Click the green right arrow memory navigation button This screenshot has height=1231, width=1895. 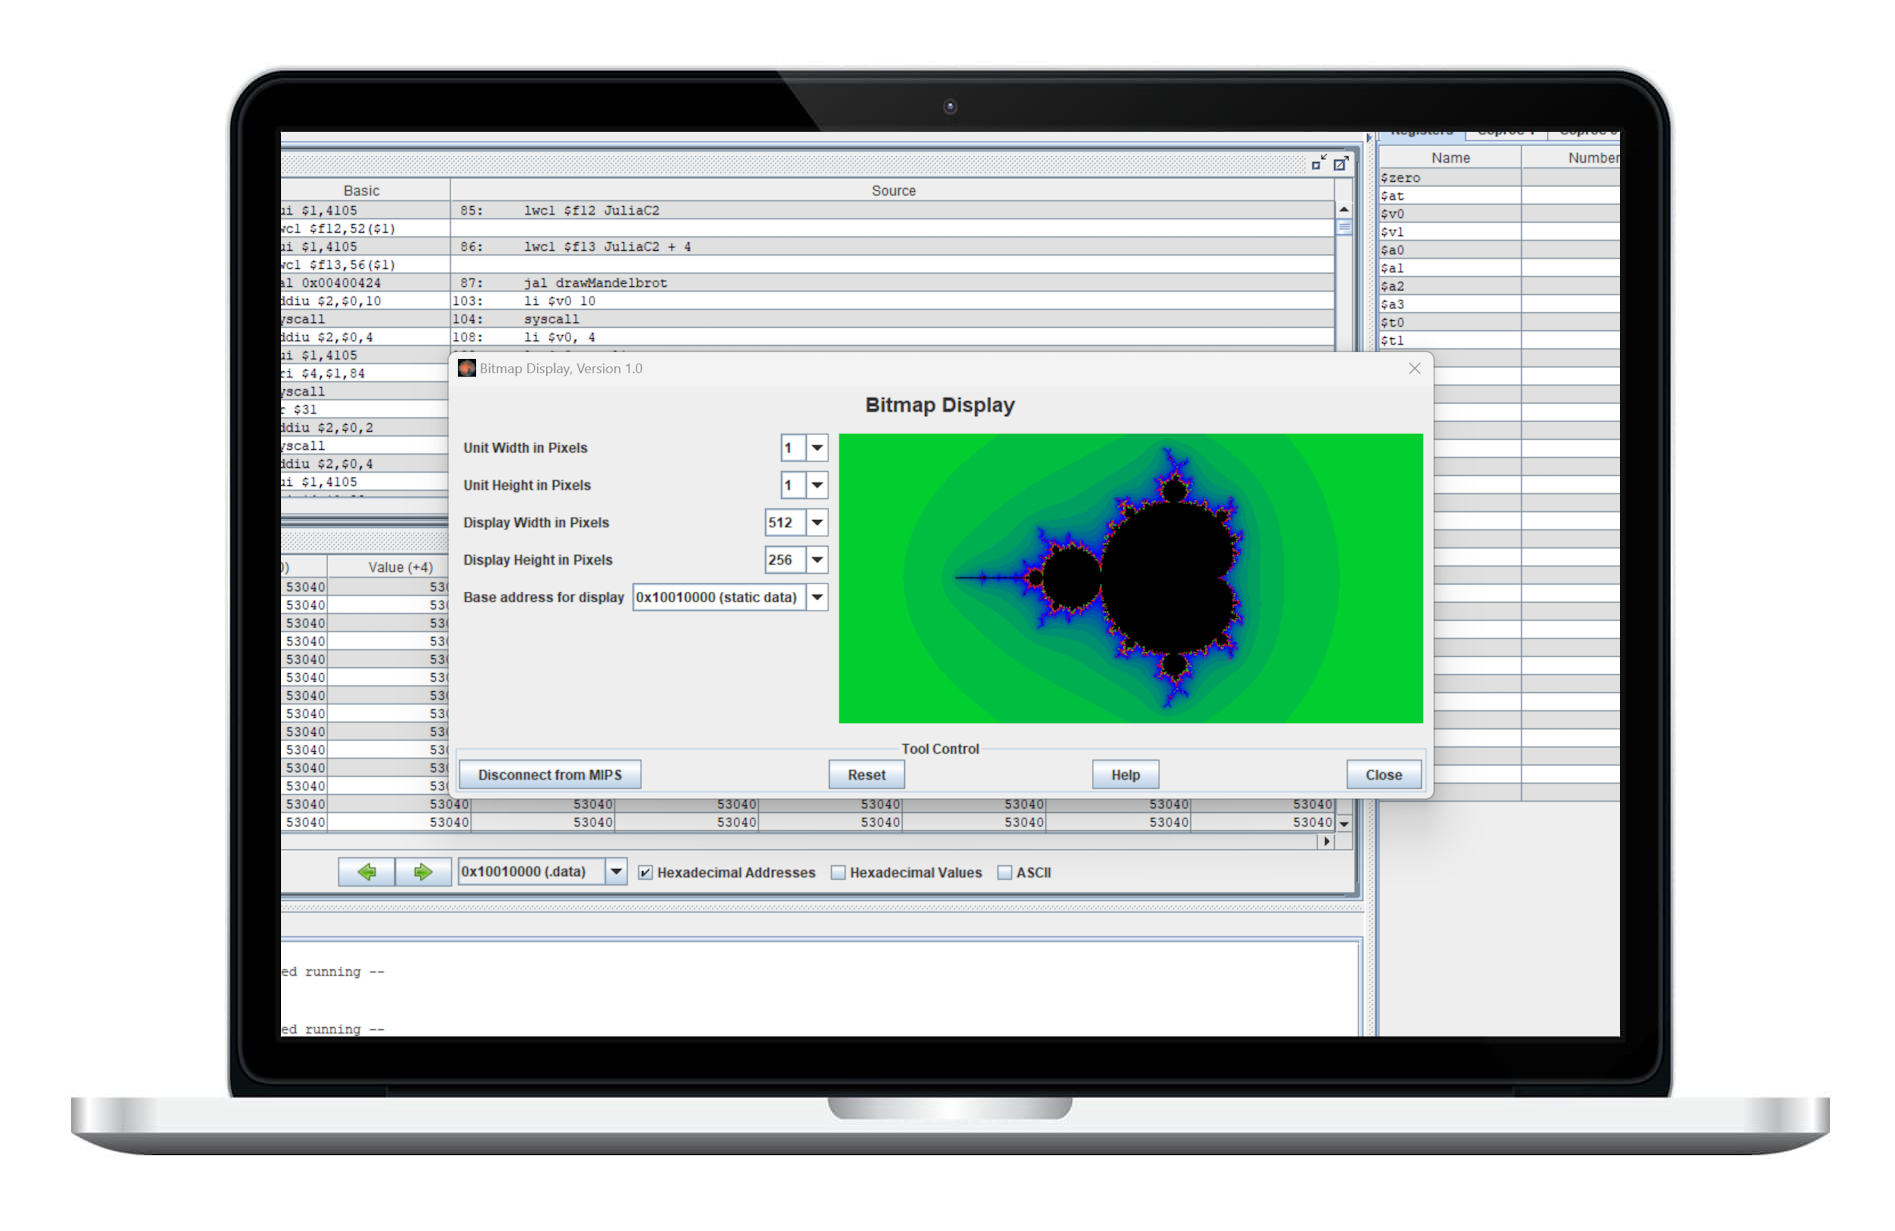click(423, 872)
